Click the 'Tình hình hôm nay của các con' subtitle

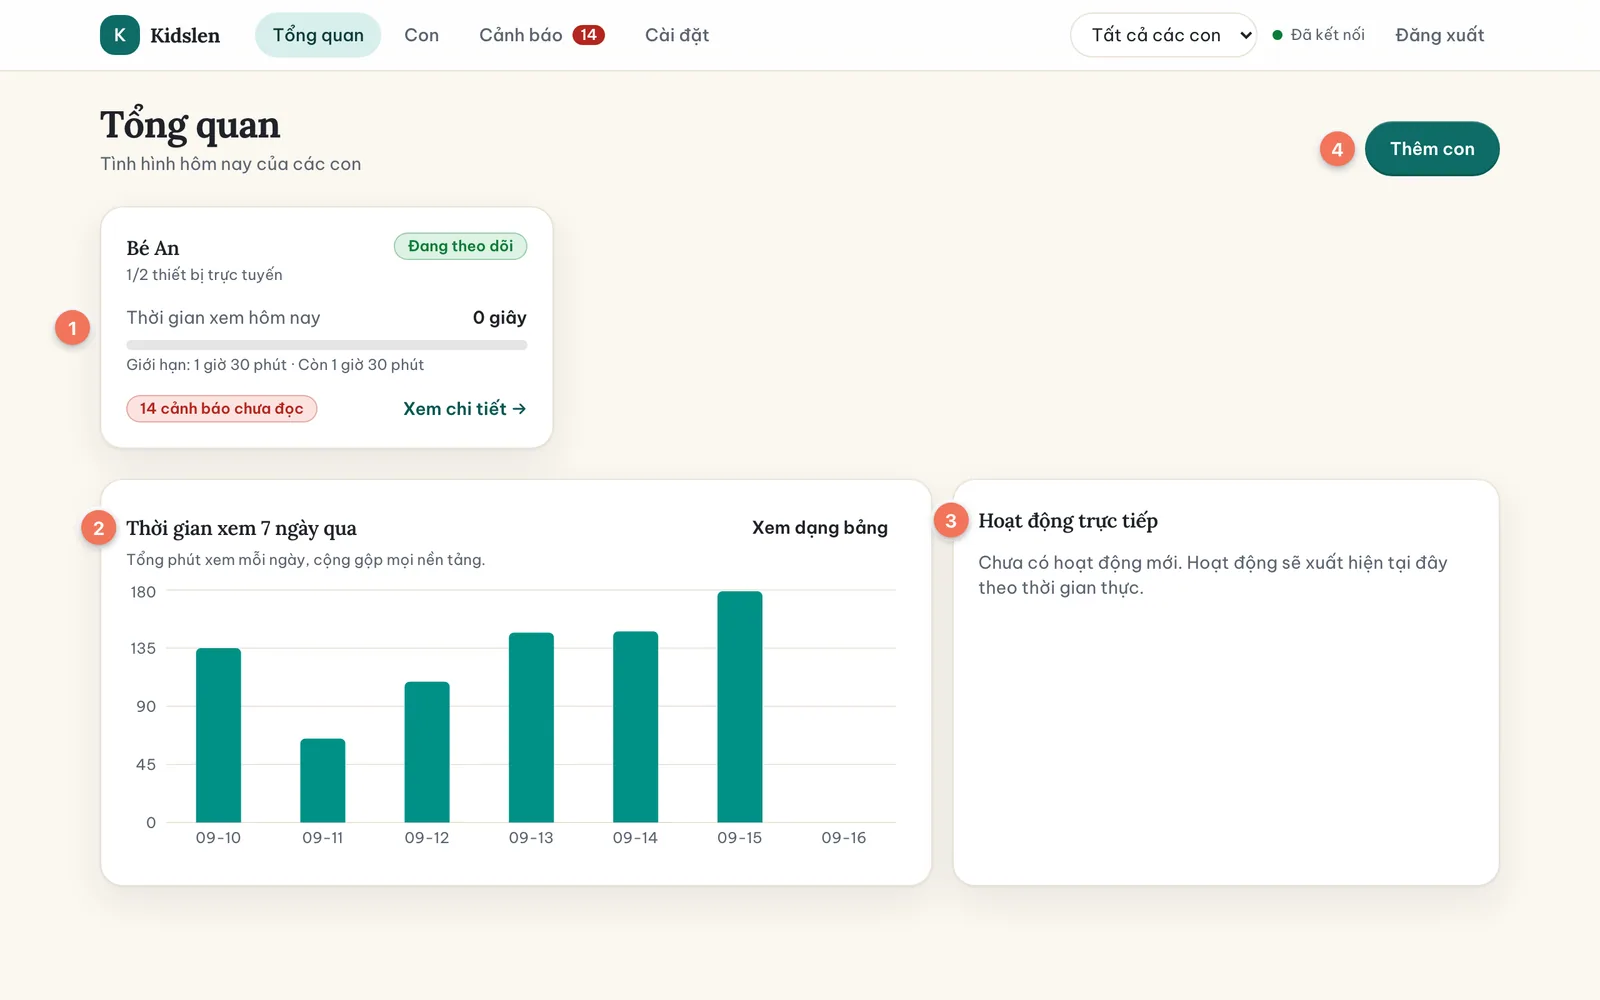click(x=230, y=163)
